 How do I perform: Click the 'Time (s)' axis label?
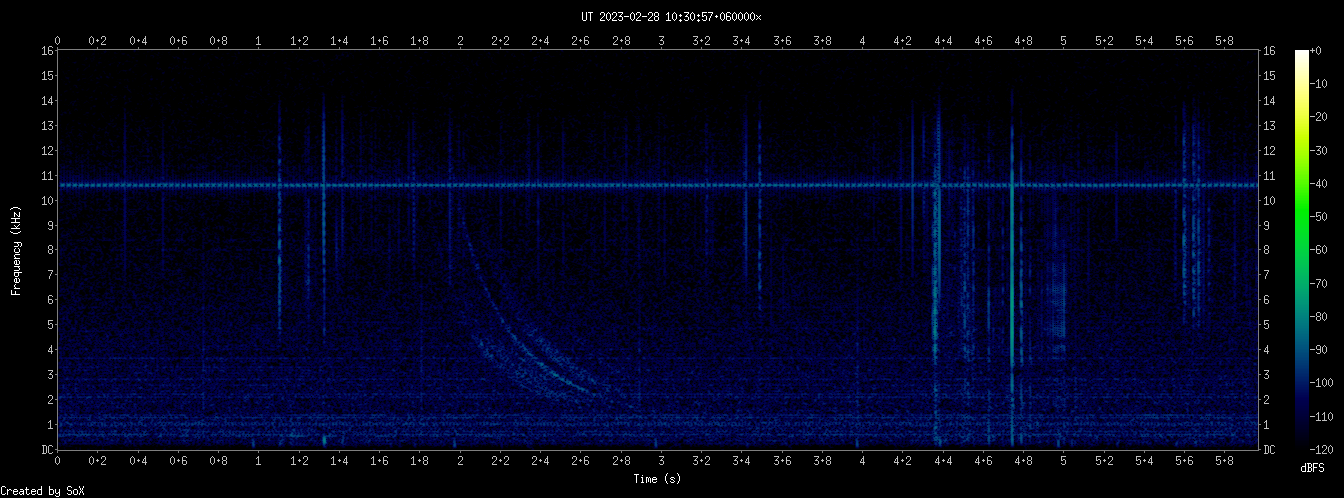(657, 479)
